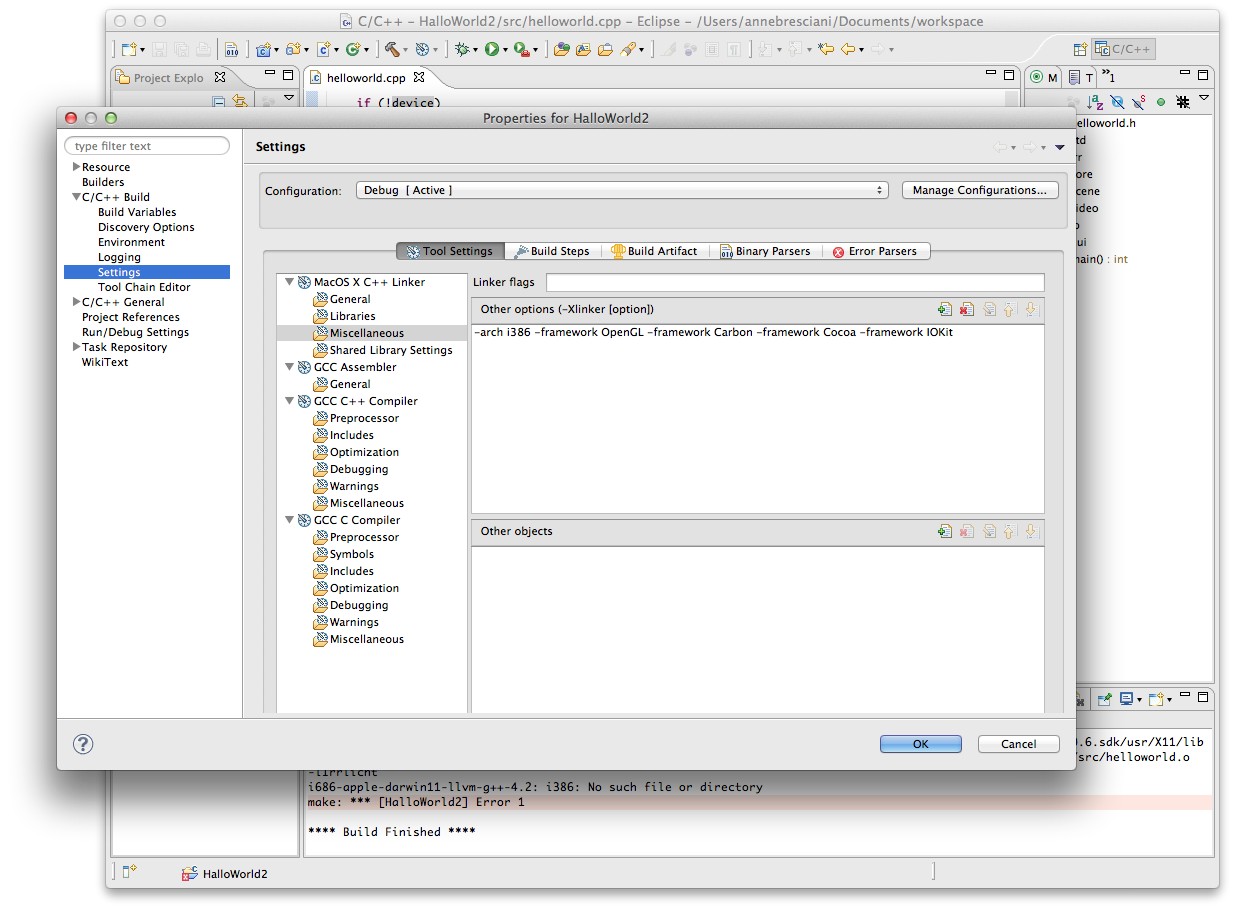Click the binary 010 icon in Eclipse toolbar
This screenshot has height=908, width=1233.
231,48
